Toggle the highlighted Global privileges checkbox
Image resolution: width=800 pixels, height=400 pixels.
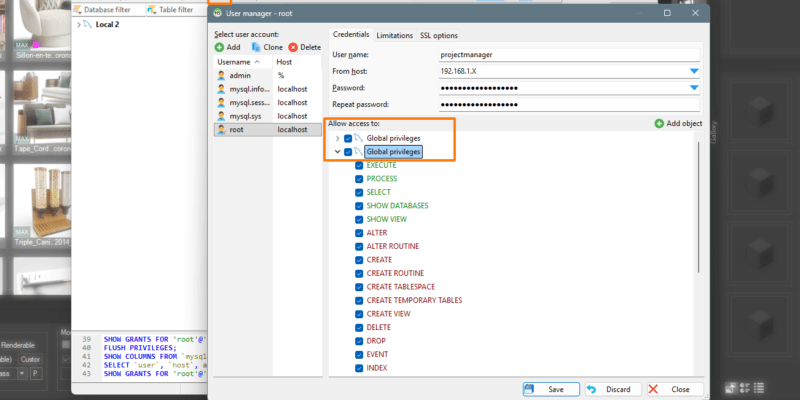(348, 152)
